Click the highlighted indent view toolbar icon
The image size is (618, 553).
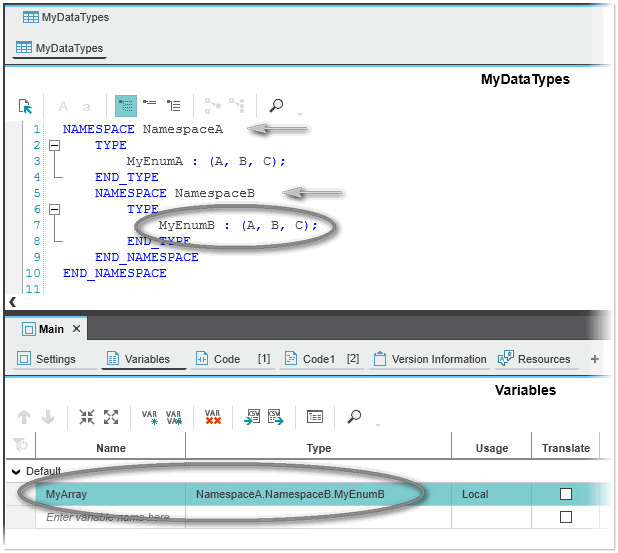pyautogui.click(x=125, y=105)
